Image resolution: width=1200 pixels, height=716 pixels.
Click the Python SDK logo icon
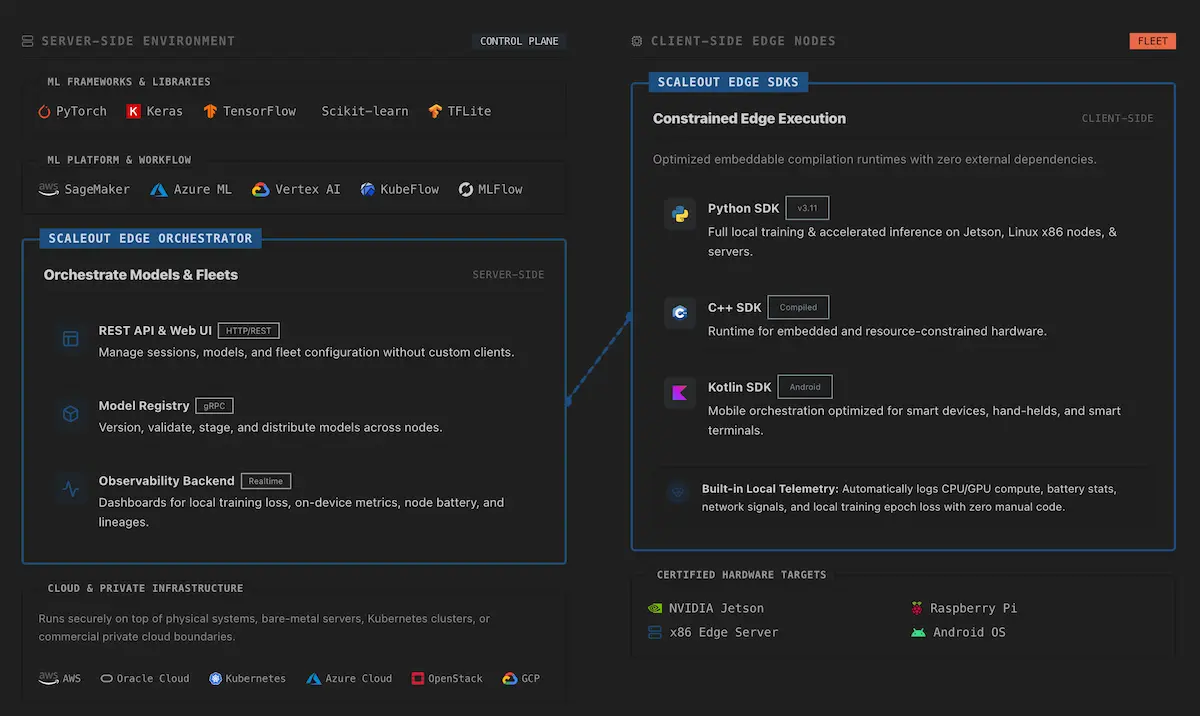[x=680, y=214]
